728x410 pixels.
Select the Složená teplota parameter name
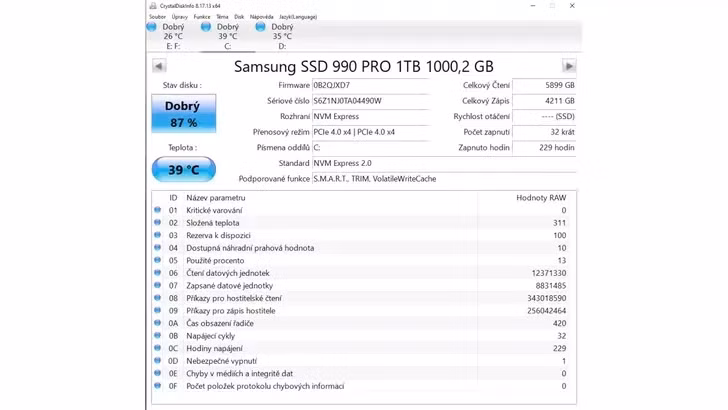pyautogui.click(x=213, y=223)
